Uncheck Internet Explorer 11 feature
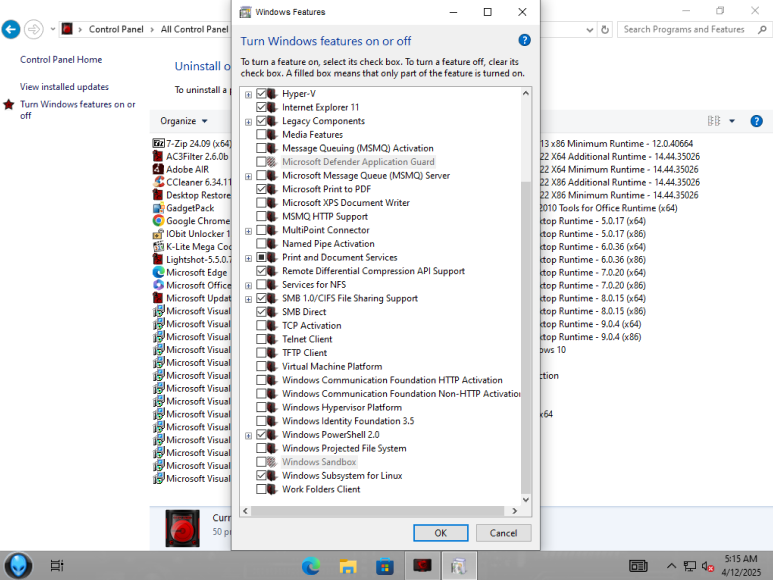Screen dimensions: 773x580 (x=261, y=107)
